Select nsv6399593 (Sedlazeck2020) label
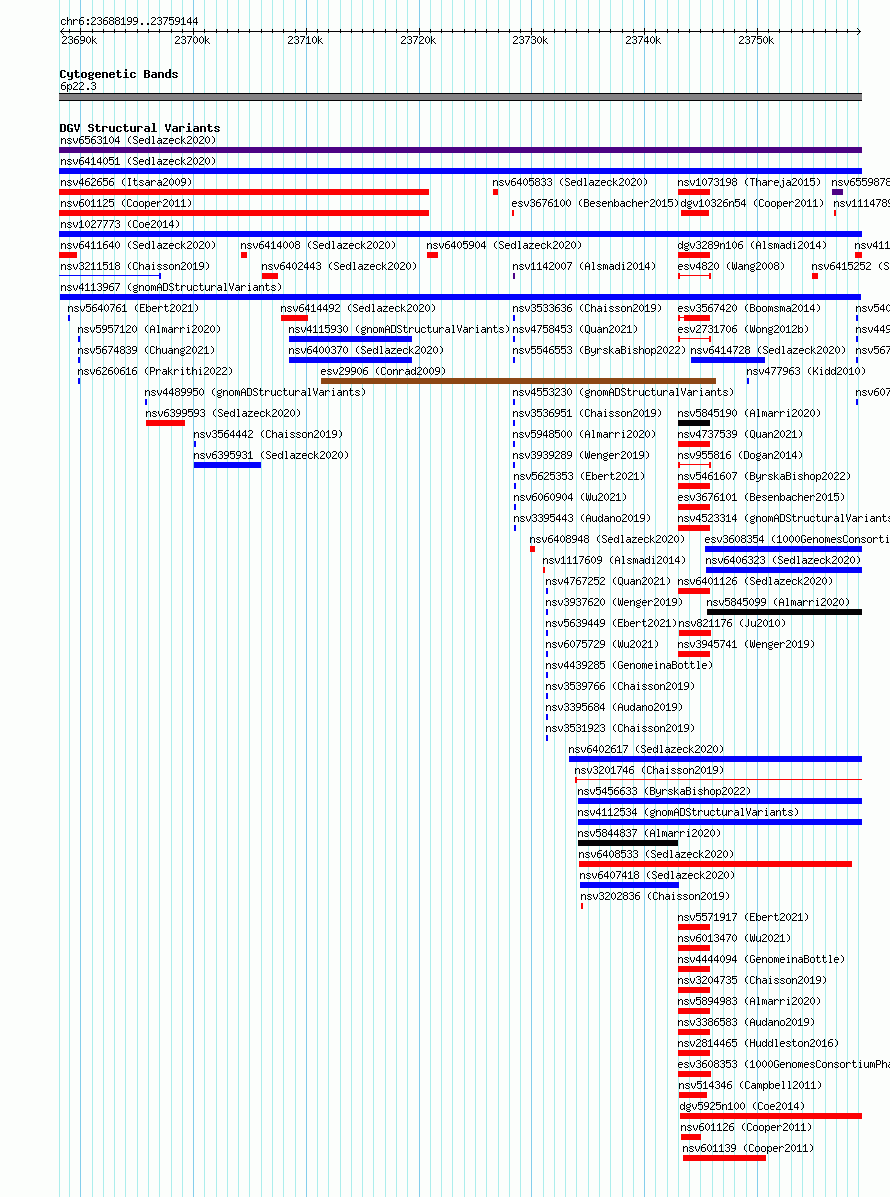This screenshot has height=1197, width=890. point(224,413)
